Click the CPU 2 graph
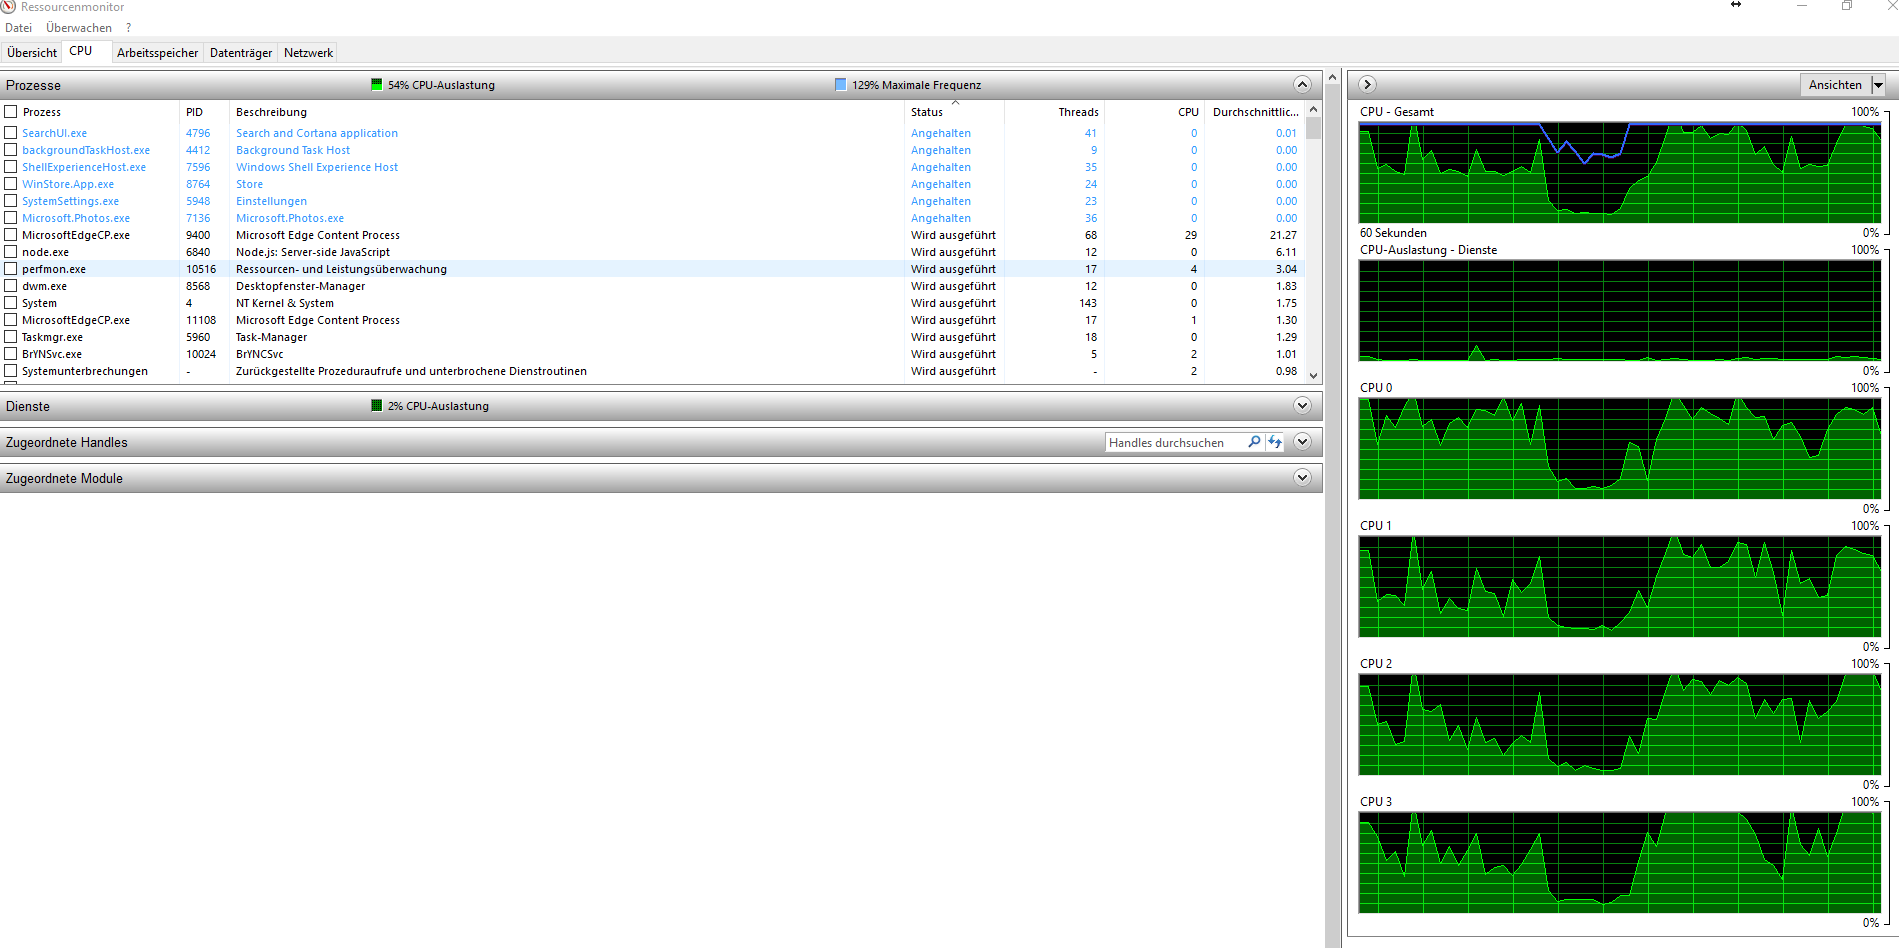Viewport: 1899px width, 948px height. coord(1620,725)
